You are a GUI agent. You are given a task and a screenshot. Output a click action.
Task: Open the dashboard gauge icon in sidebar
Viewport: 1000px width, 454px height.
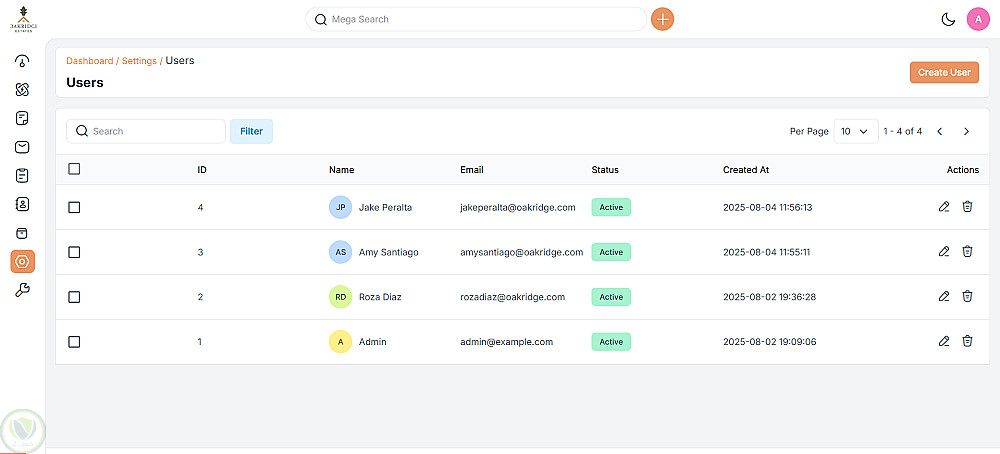click(x=22, y=61)
